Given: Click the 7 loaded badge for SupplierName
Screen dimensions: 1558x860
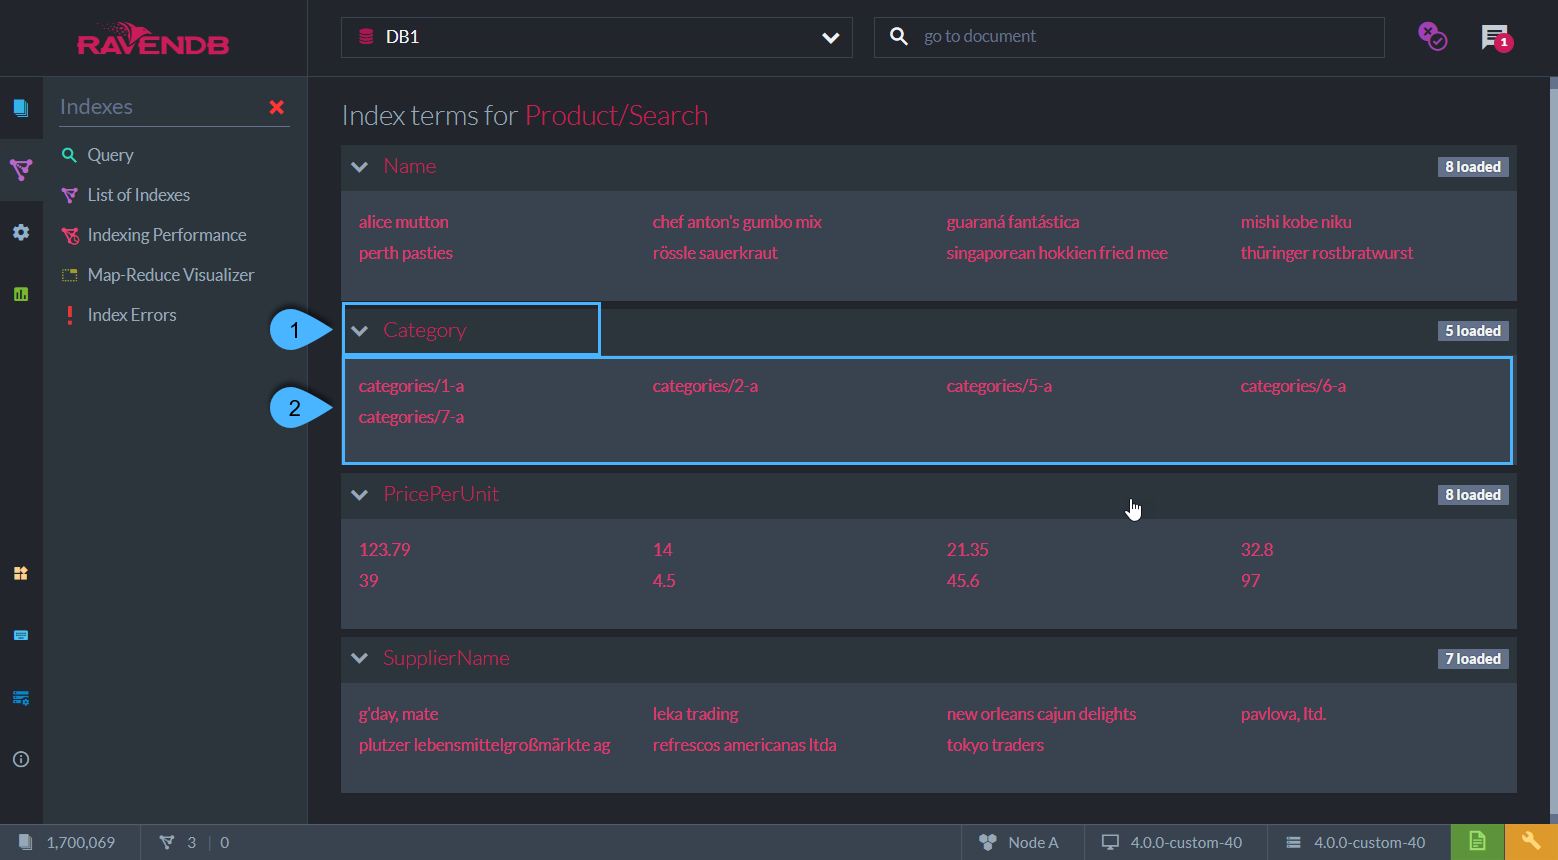Looking at the screenshot, I should (x=1473, y=659).
